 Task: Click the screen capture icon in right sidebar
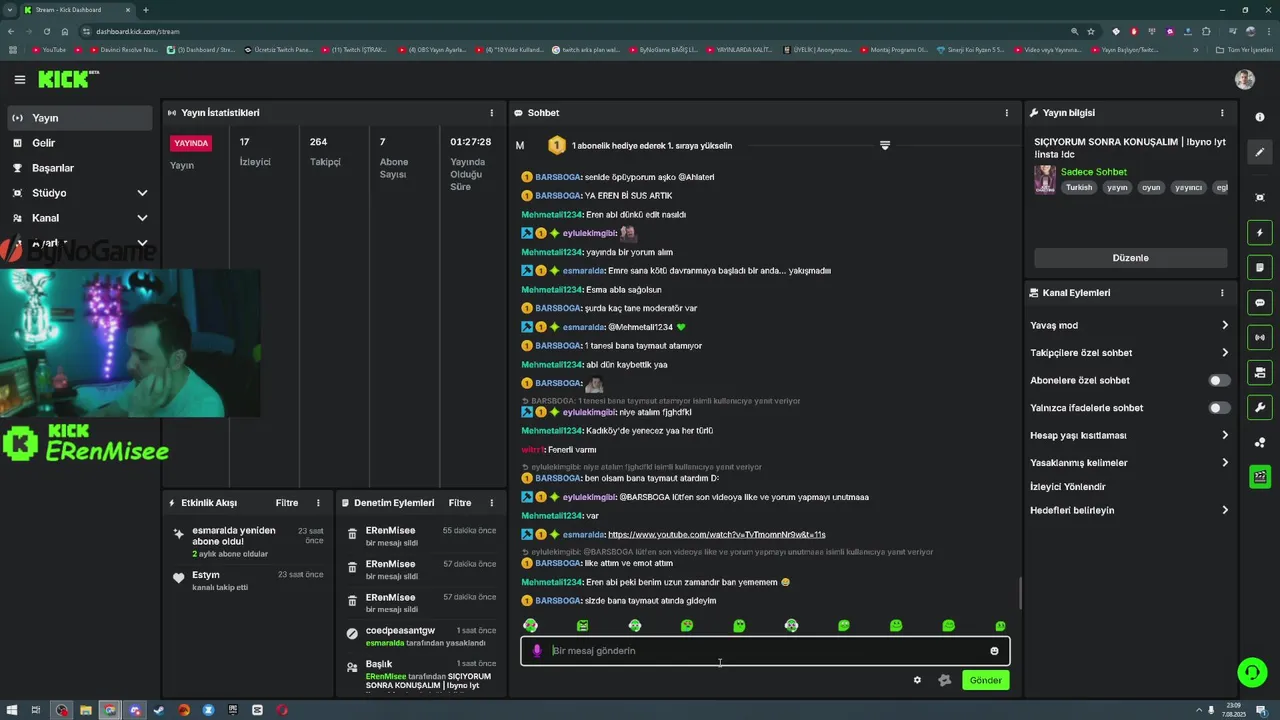click(1260, 197)
